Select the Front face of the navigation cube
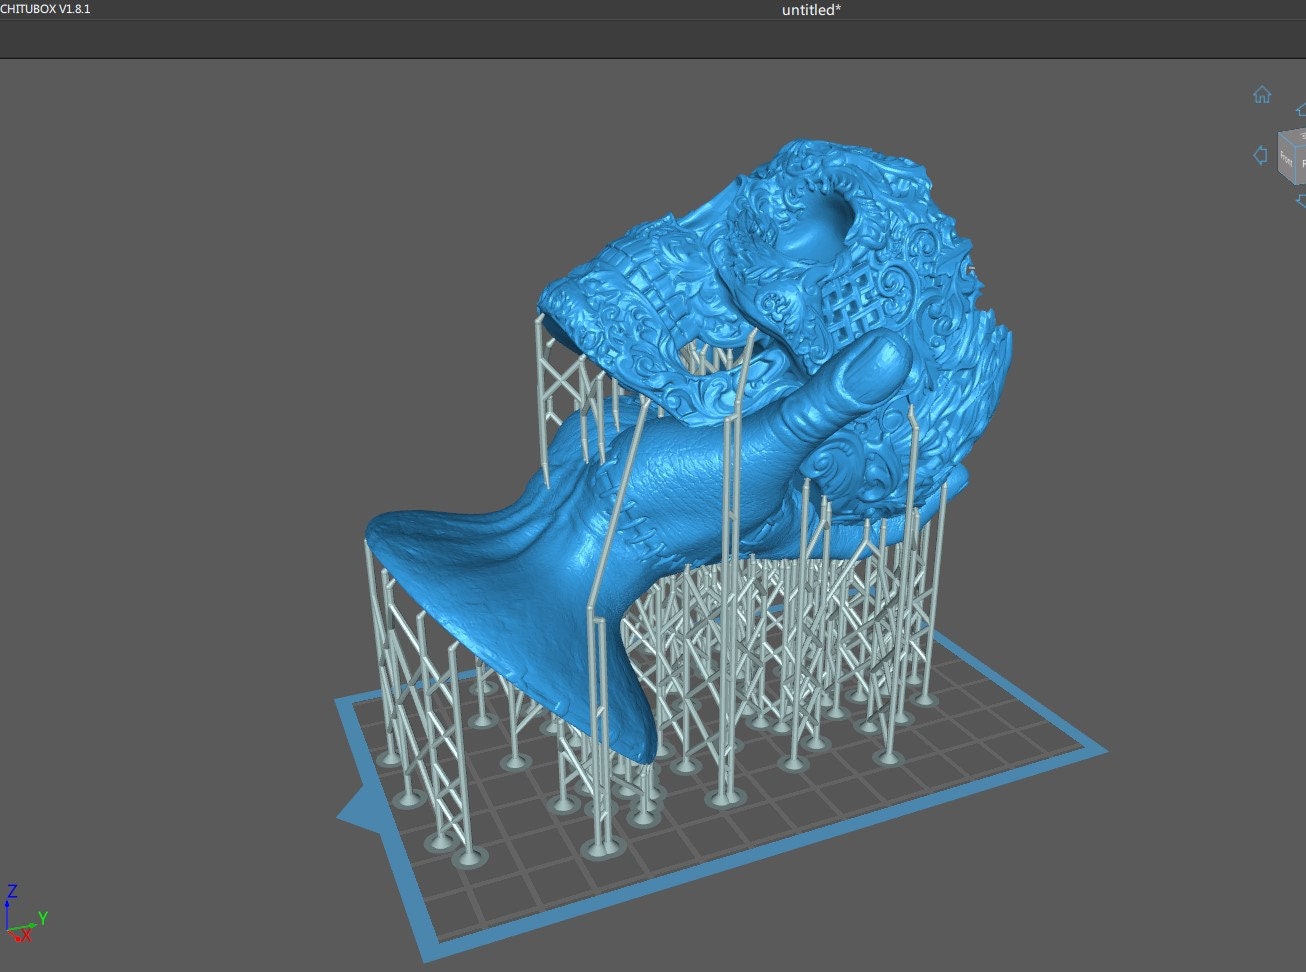Screen dimensions: 1306x972 coord(1287,158)
